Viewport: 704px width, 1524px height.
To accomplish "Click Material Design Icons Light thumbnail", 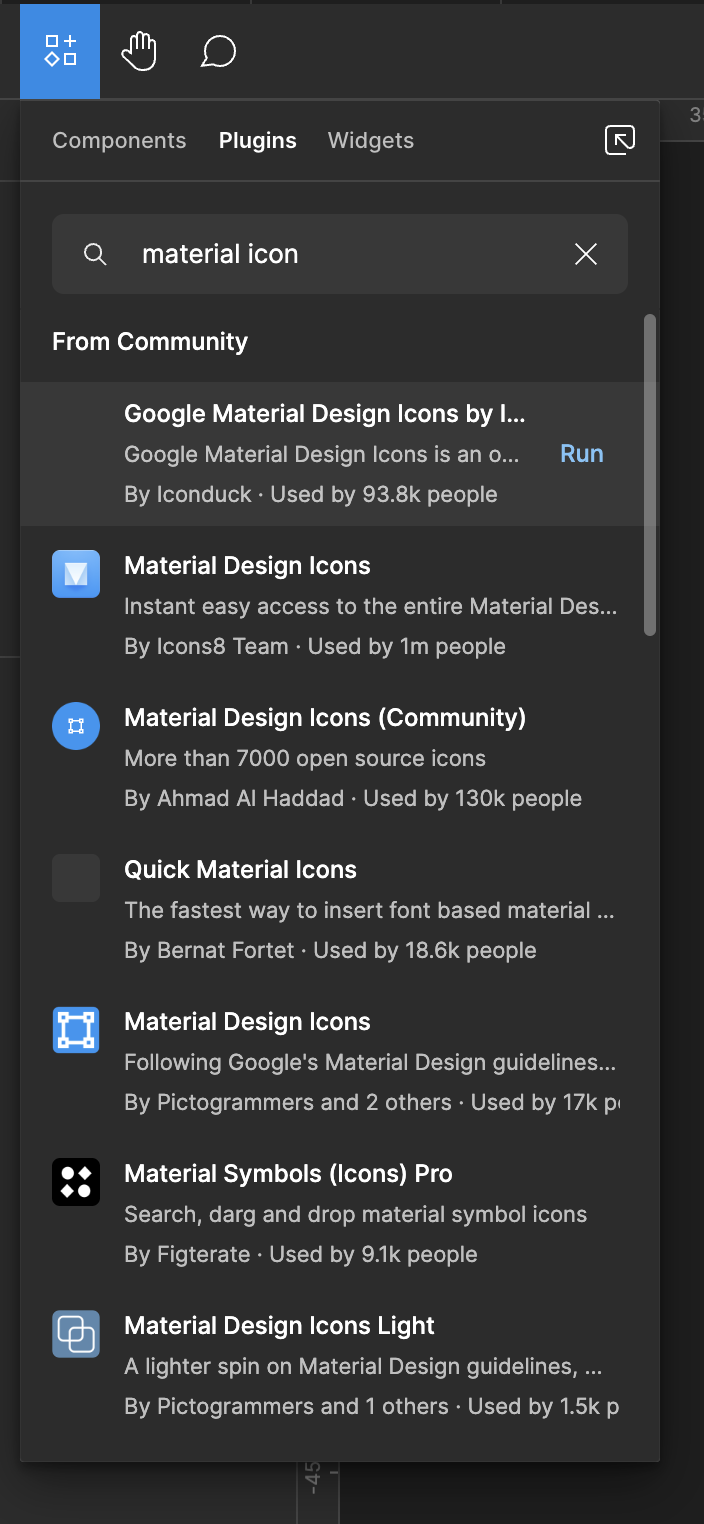I will pos(76,1334).
